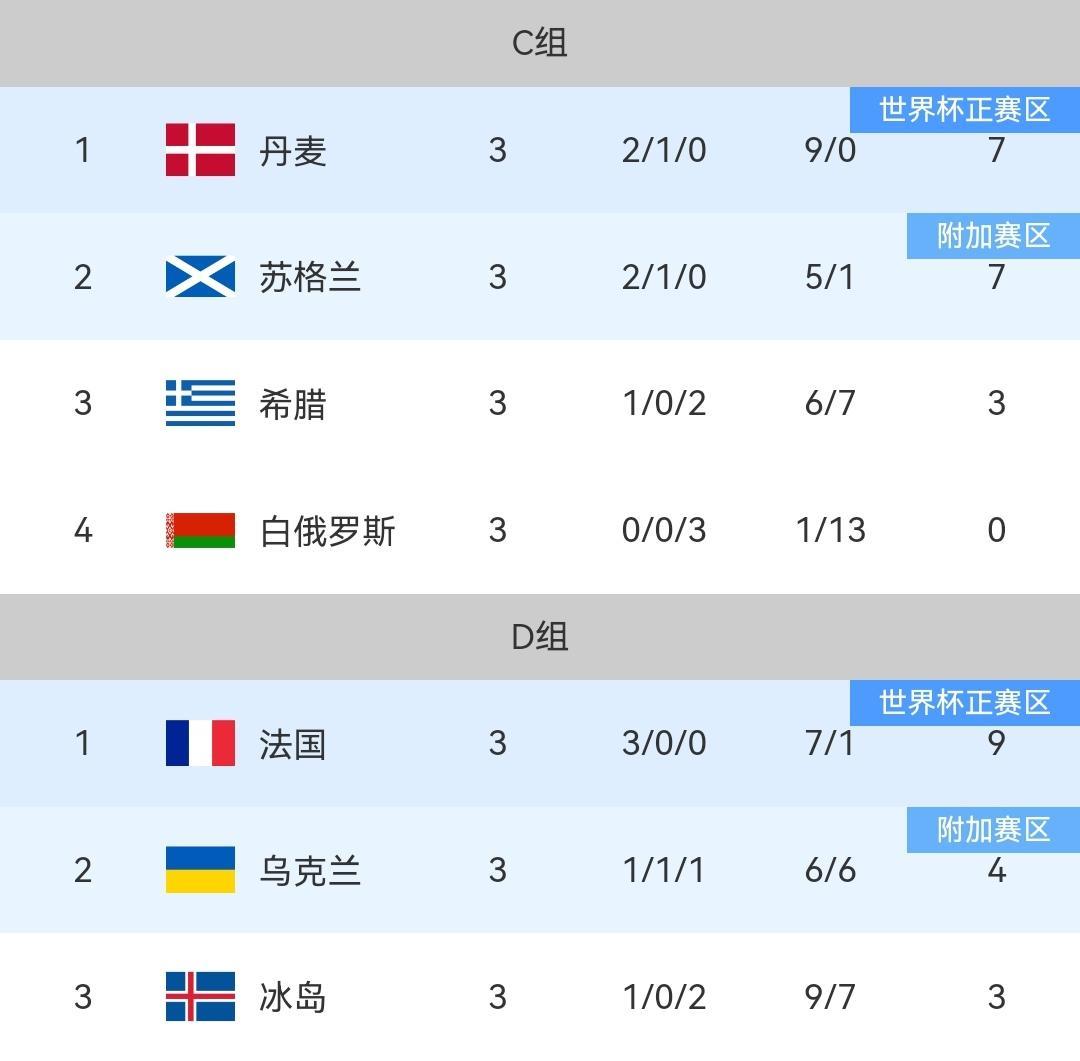Click the Belarus flag icon
Screen dimensions: 1080x1061
pyautogui.click(x=200, y=530)
